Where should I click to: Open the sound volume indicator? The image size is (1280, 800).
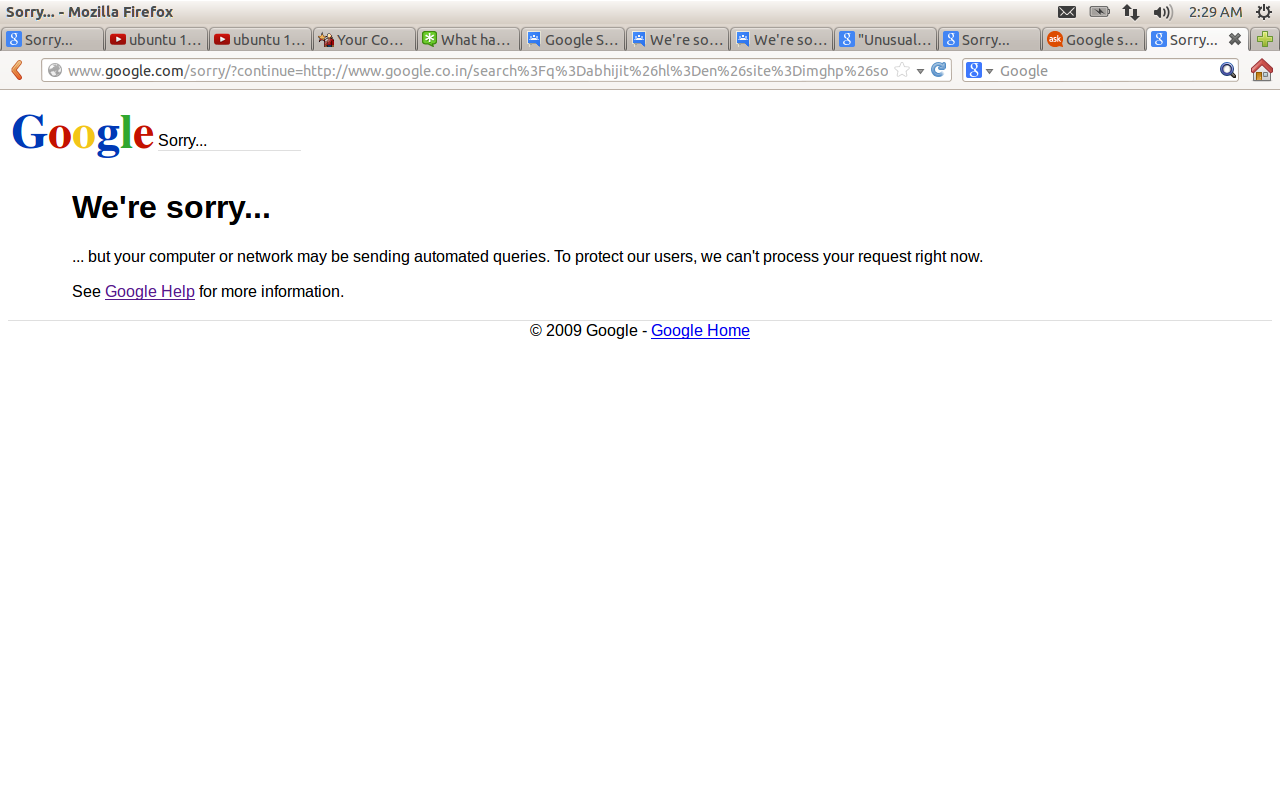click(1162, 12)
